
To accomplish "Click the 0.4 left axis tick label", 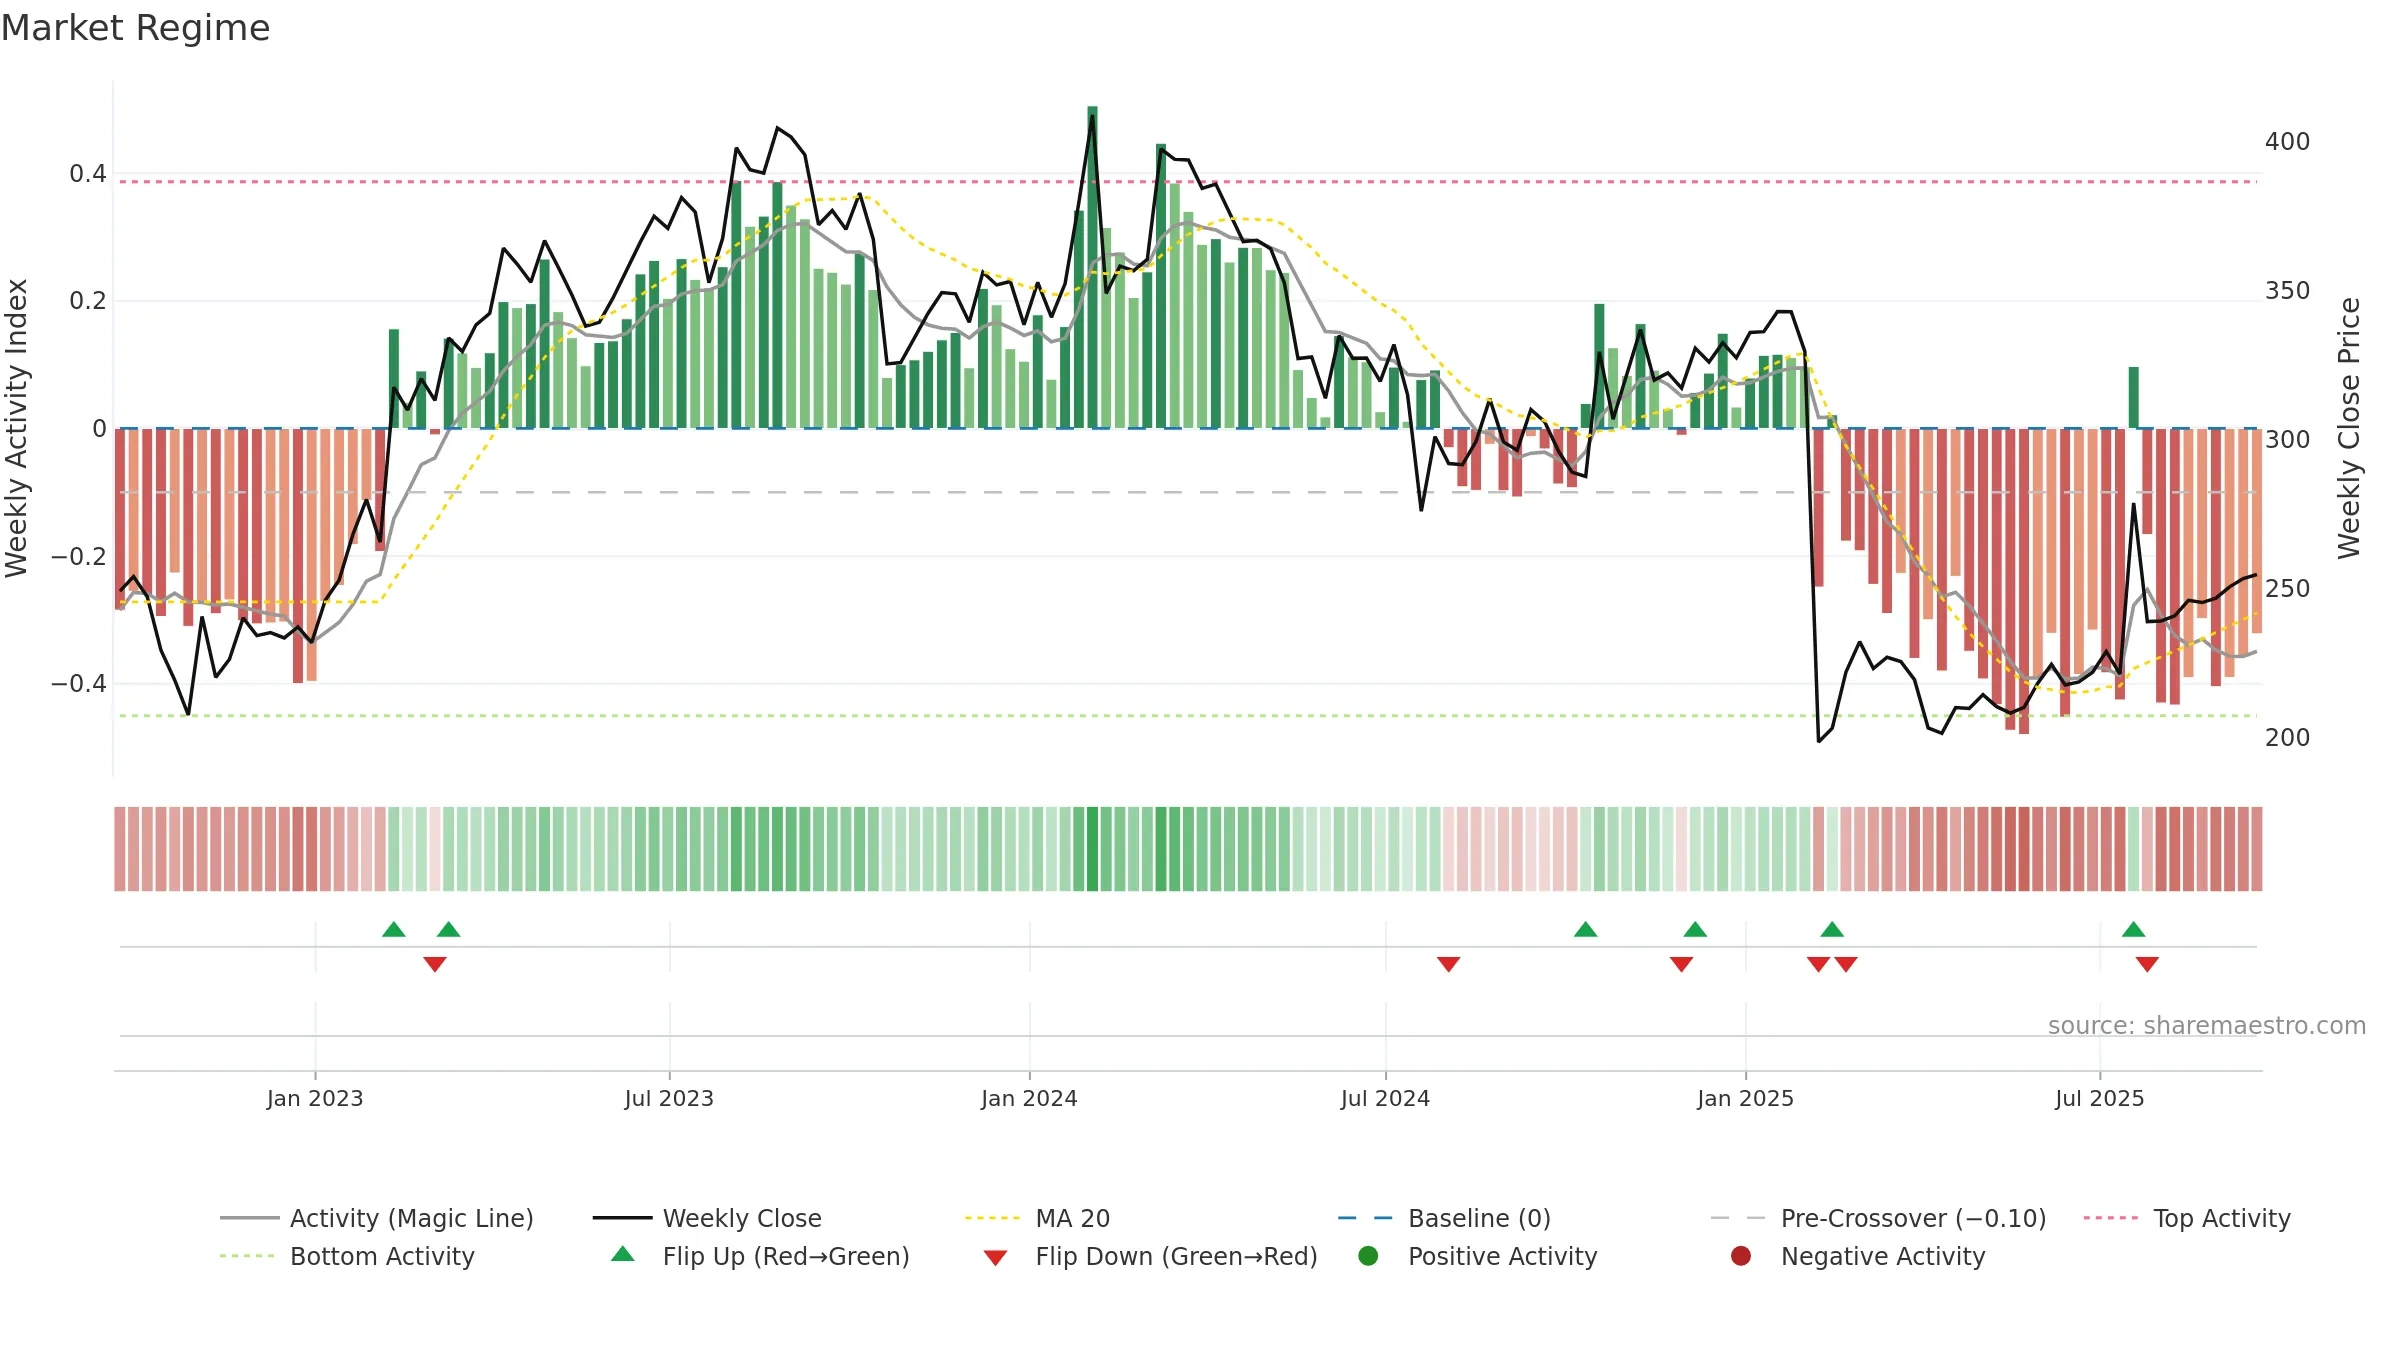I will tap(88, 174).
